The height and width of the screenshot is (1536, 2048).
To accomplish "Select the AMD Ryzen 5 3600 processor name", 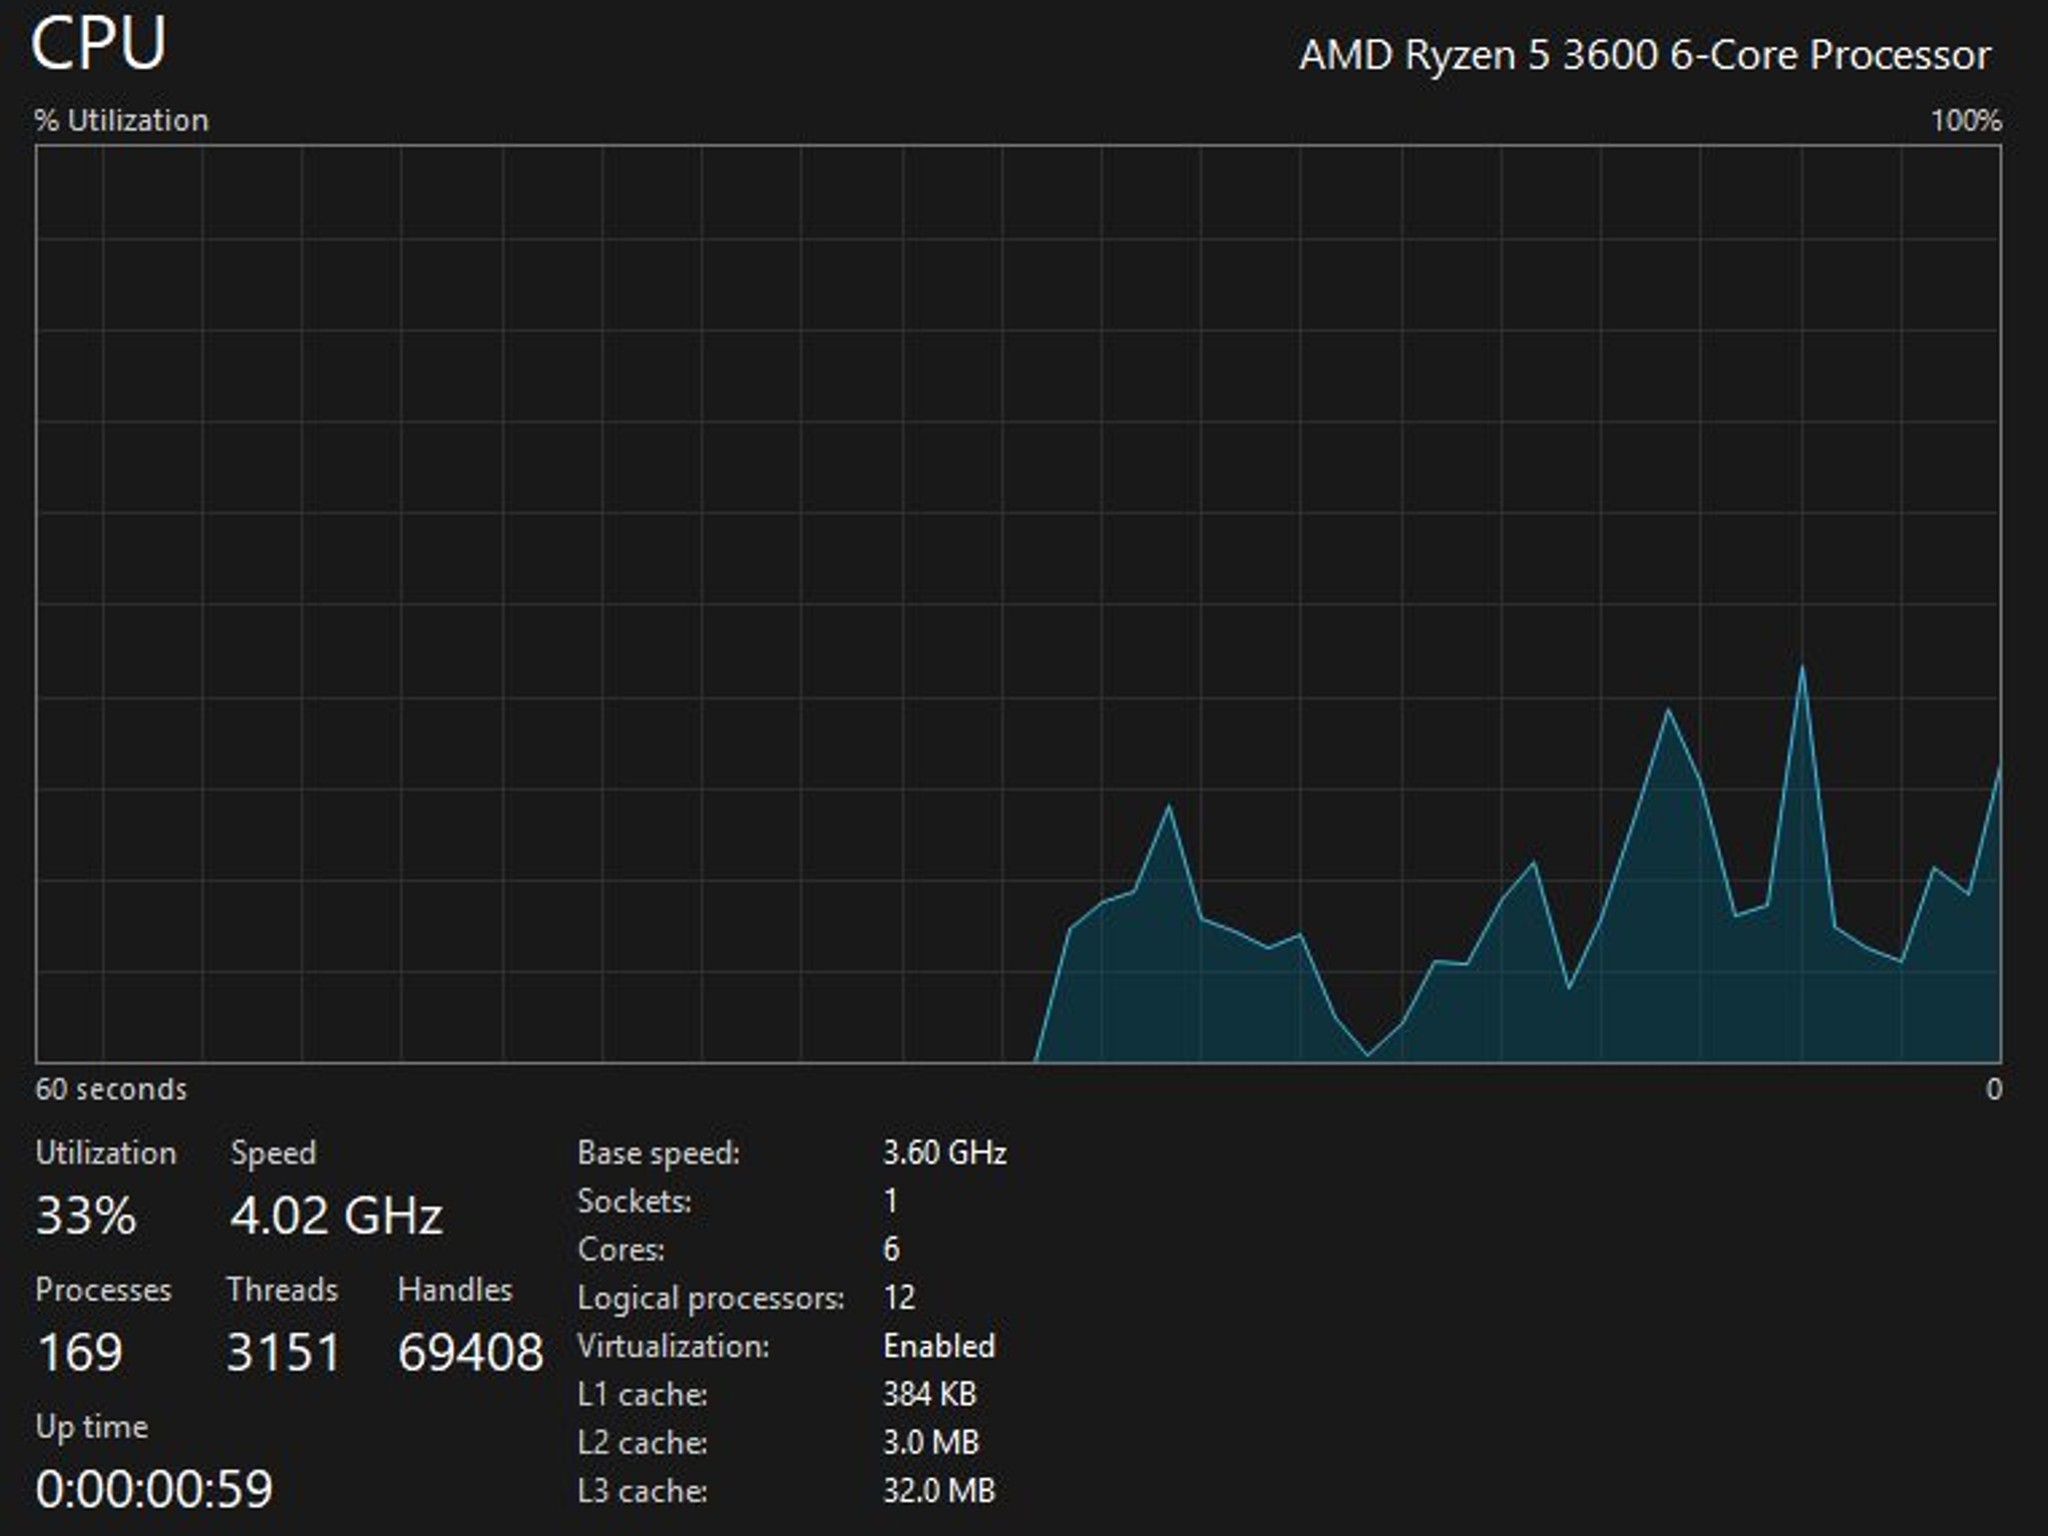I will (x=1645, y=55).
